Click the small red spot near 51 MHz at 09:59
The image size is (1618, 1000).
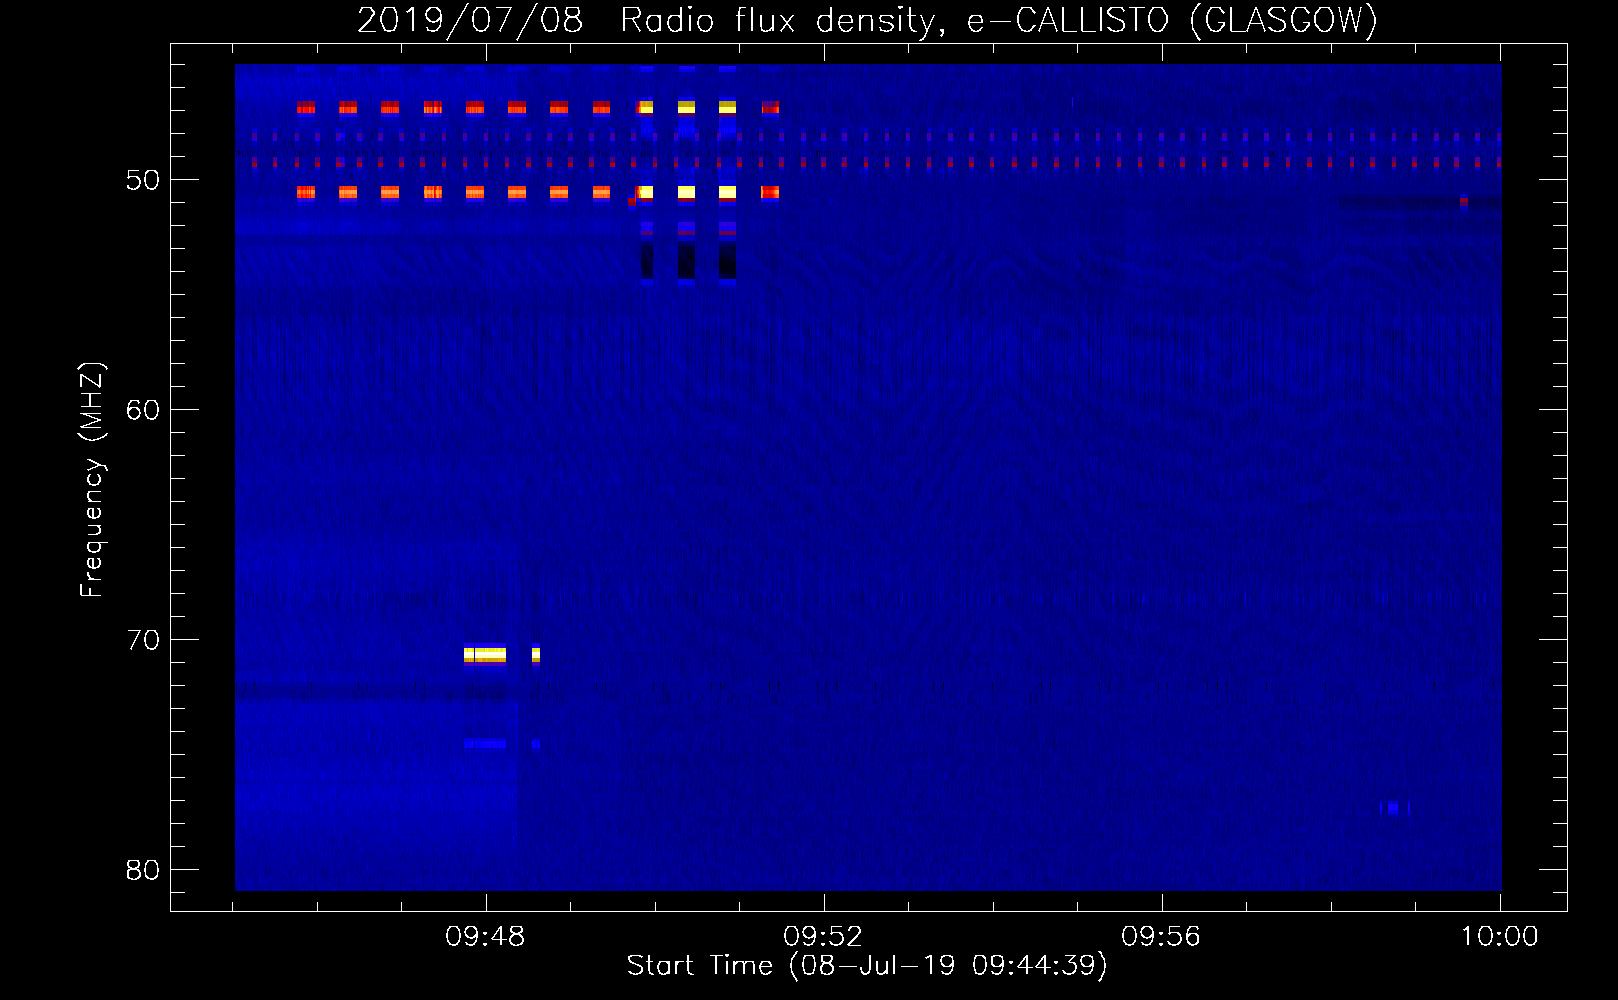click(x=1463, y=201)
